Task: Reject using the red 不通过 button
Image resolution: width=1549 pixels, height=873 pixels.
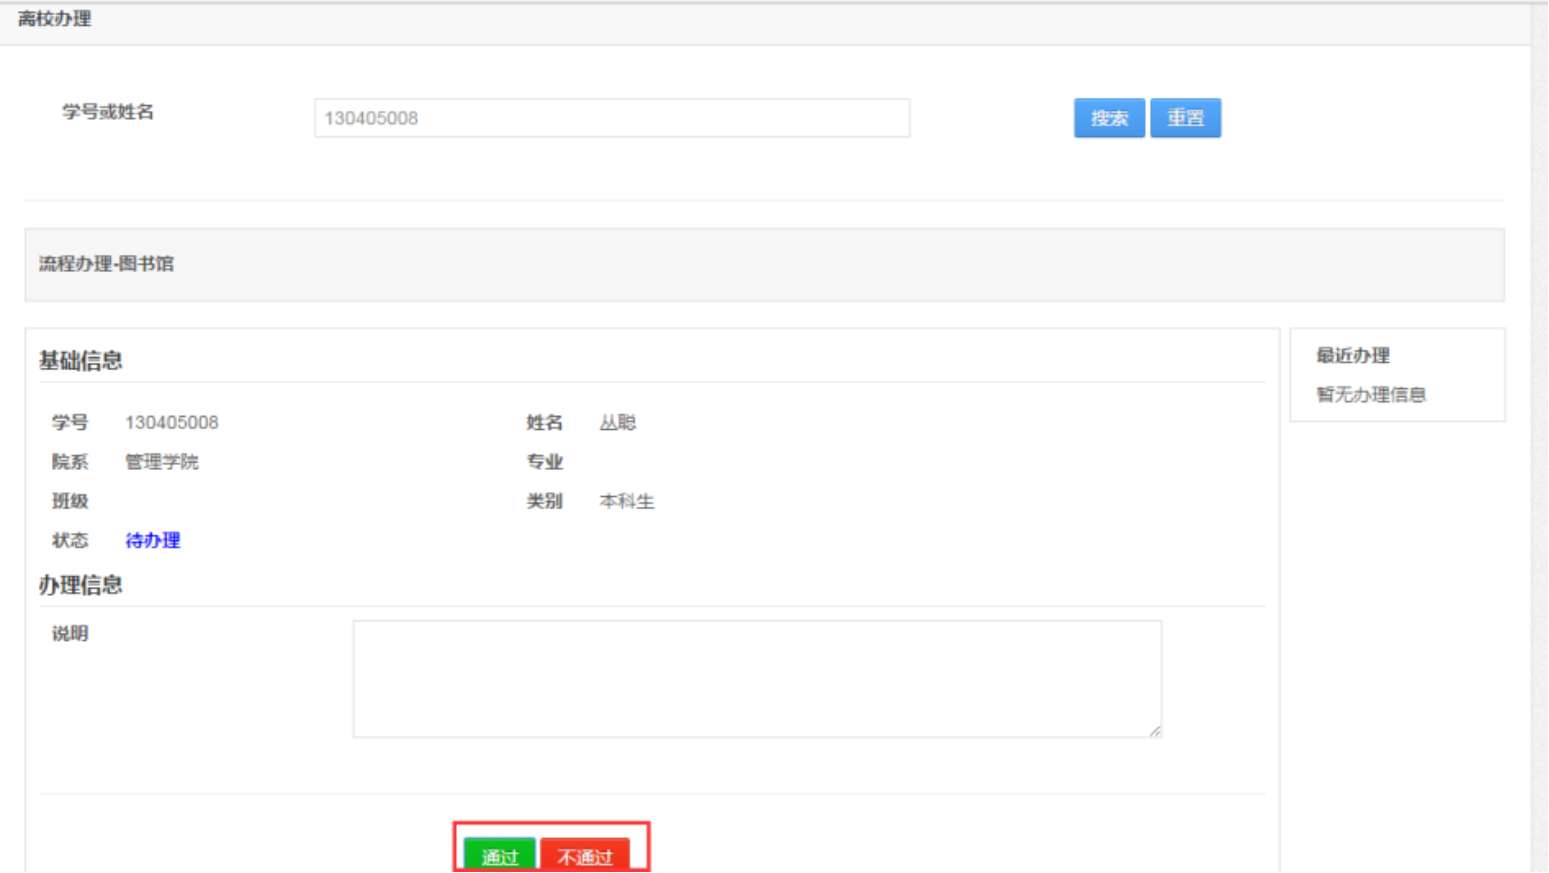Action: tap(585, 855)
